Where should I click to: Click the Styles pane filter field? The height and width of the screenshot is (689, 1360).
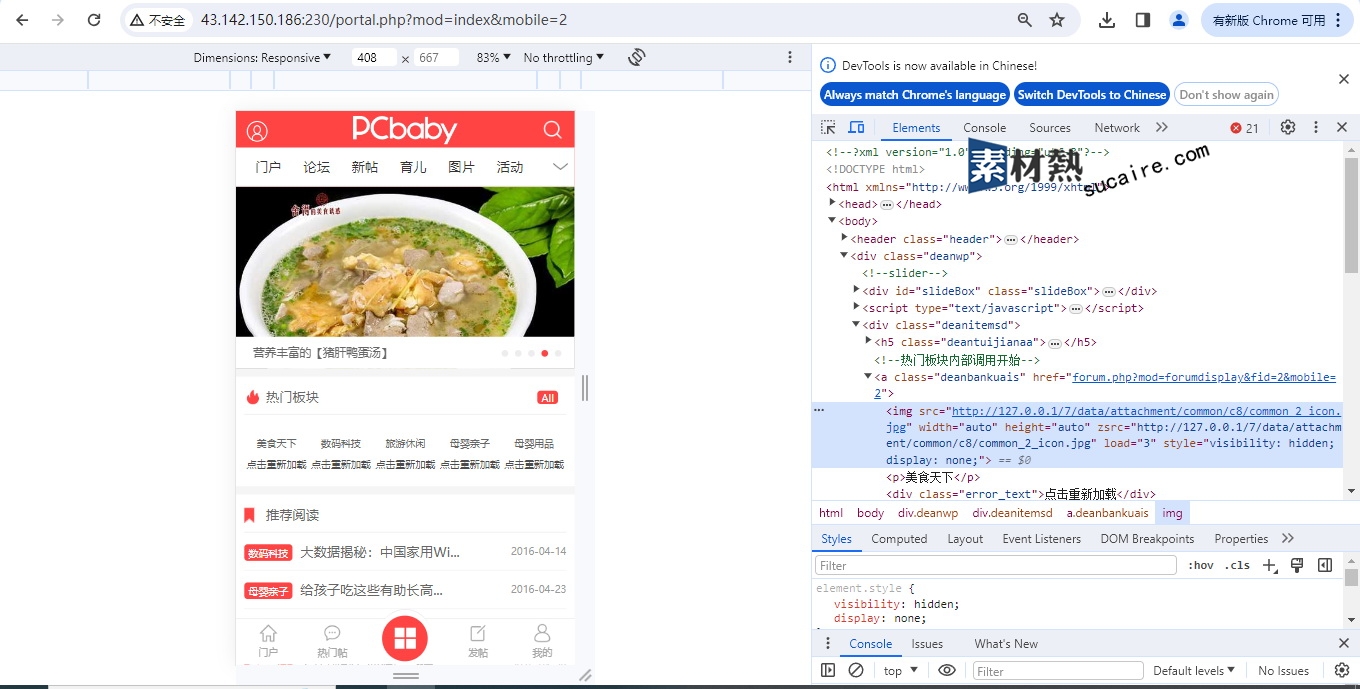point(997,565)
